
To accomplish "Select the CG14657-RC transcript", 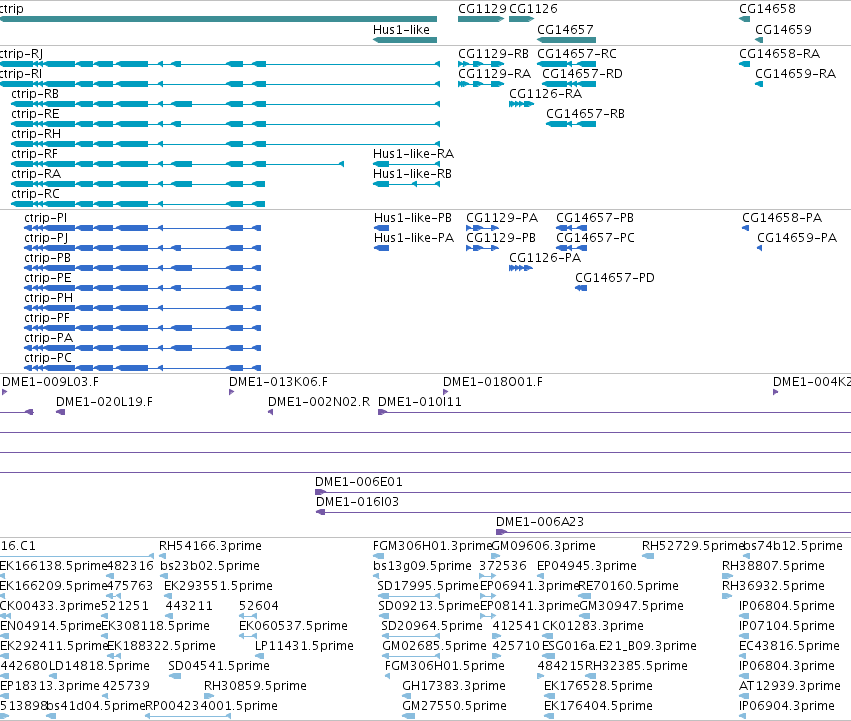I will pos(566,64).
